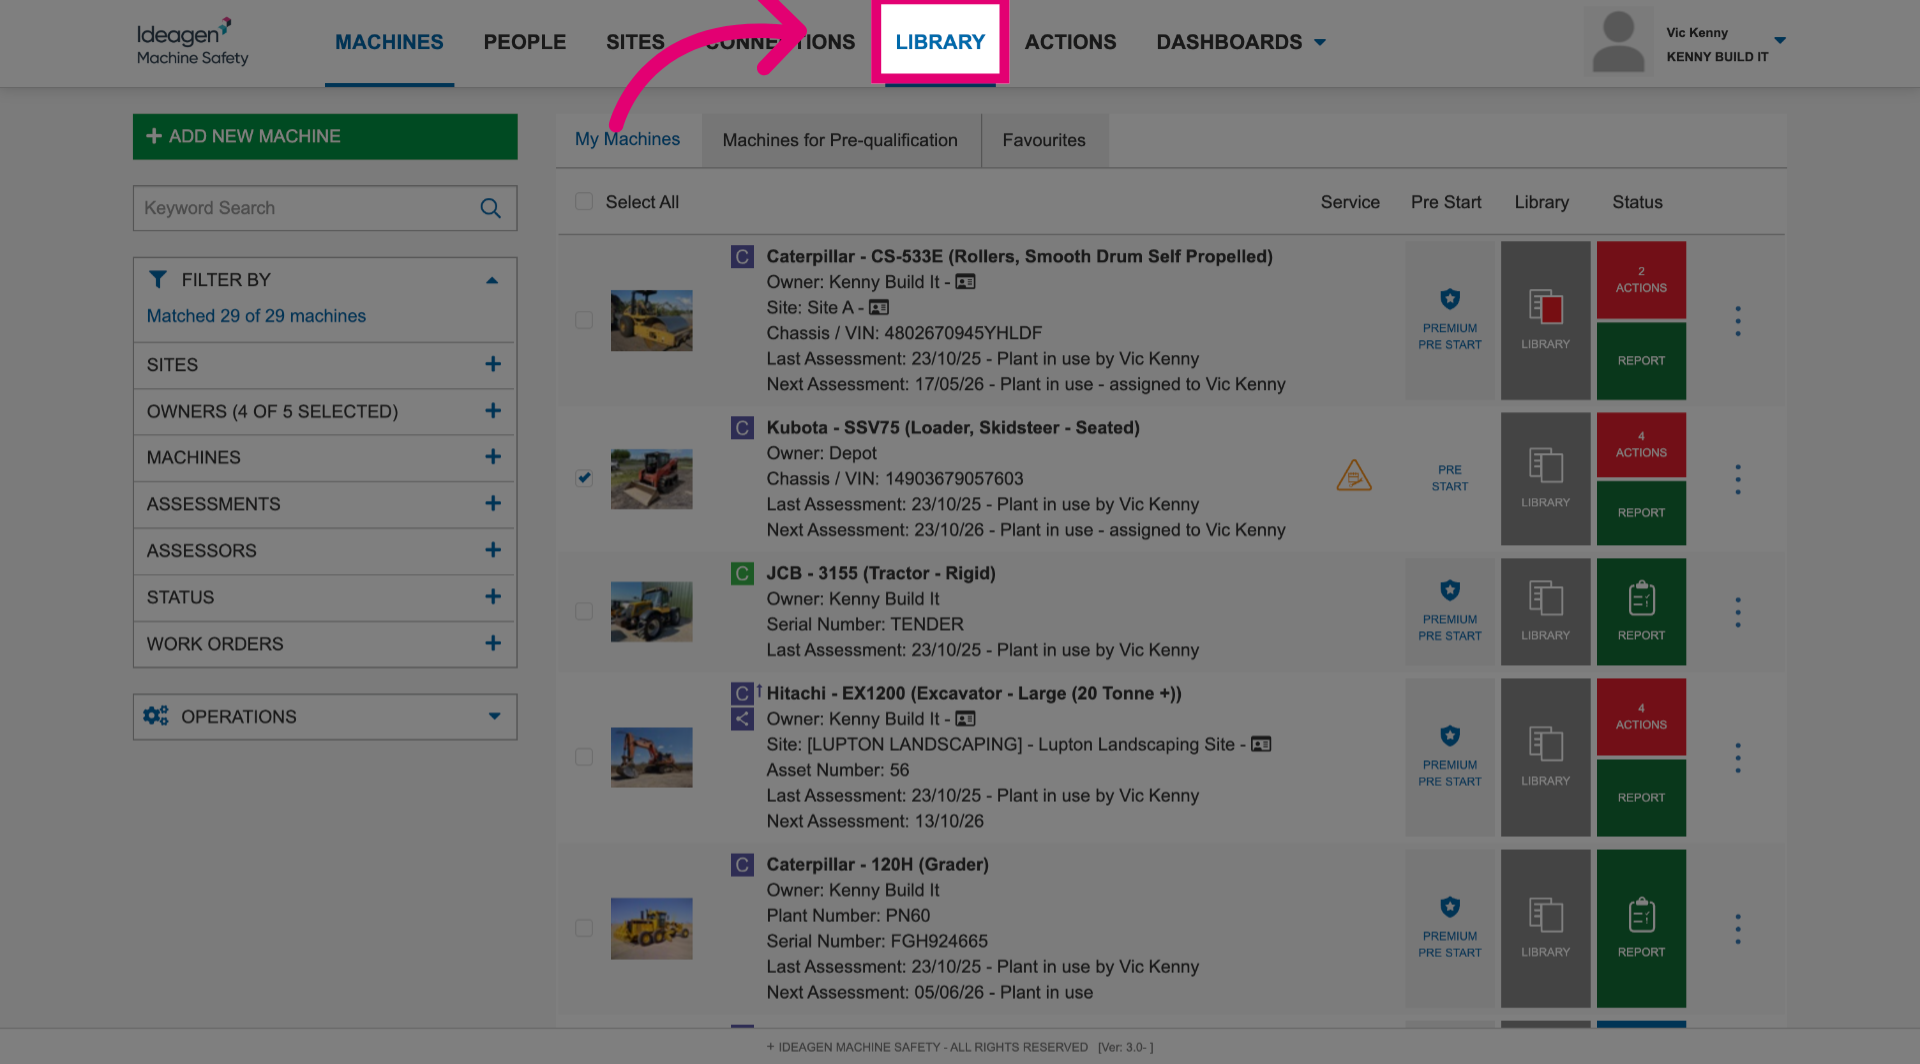
Task: Expand the WORK ORDERS filter
Action: click(493, 643)
